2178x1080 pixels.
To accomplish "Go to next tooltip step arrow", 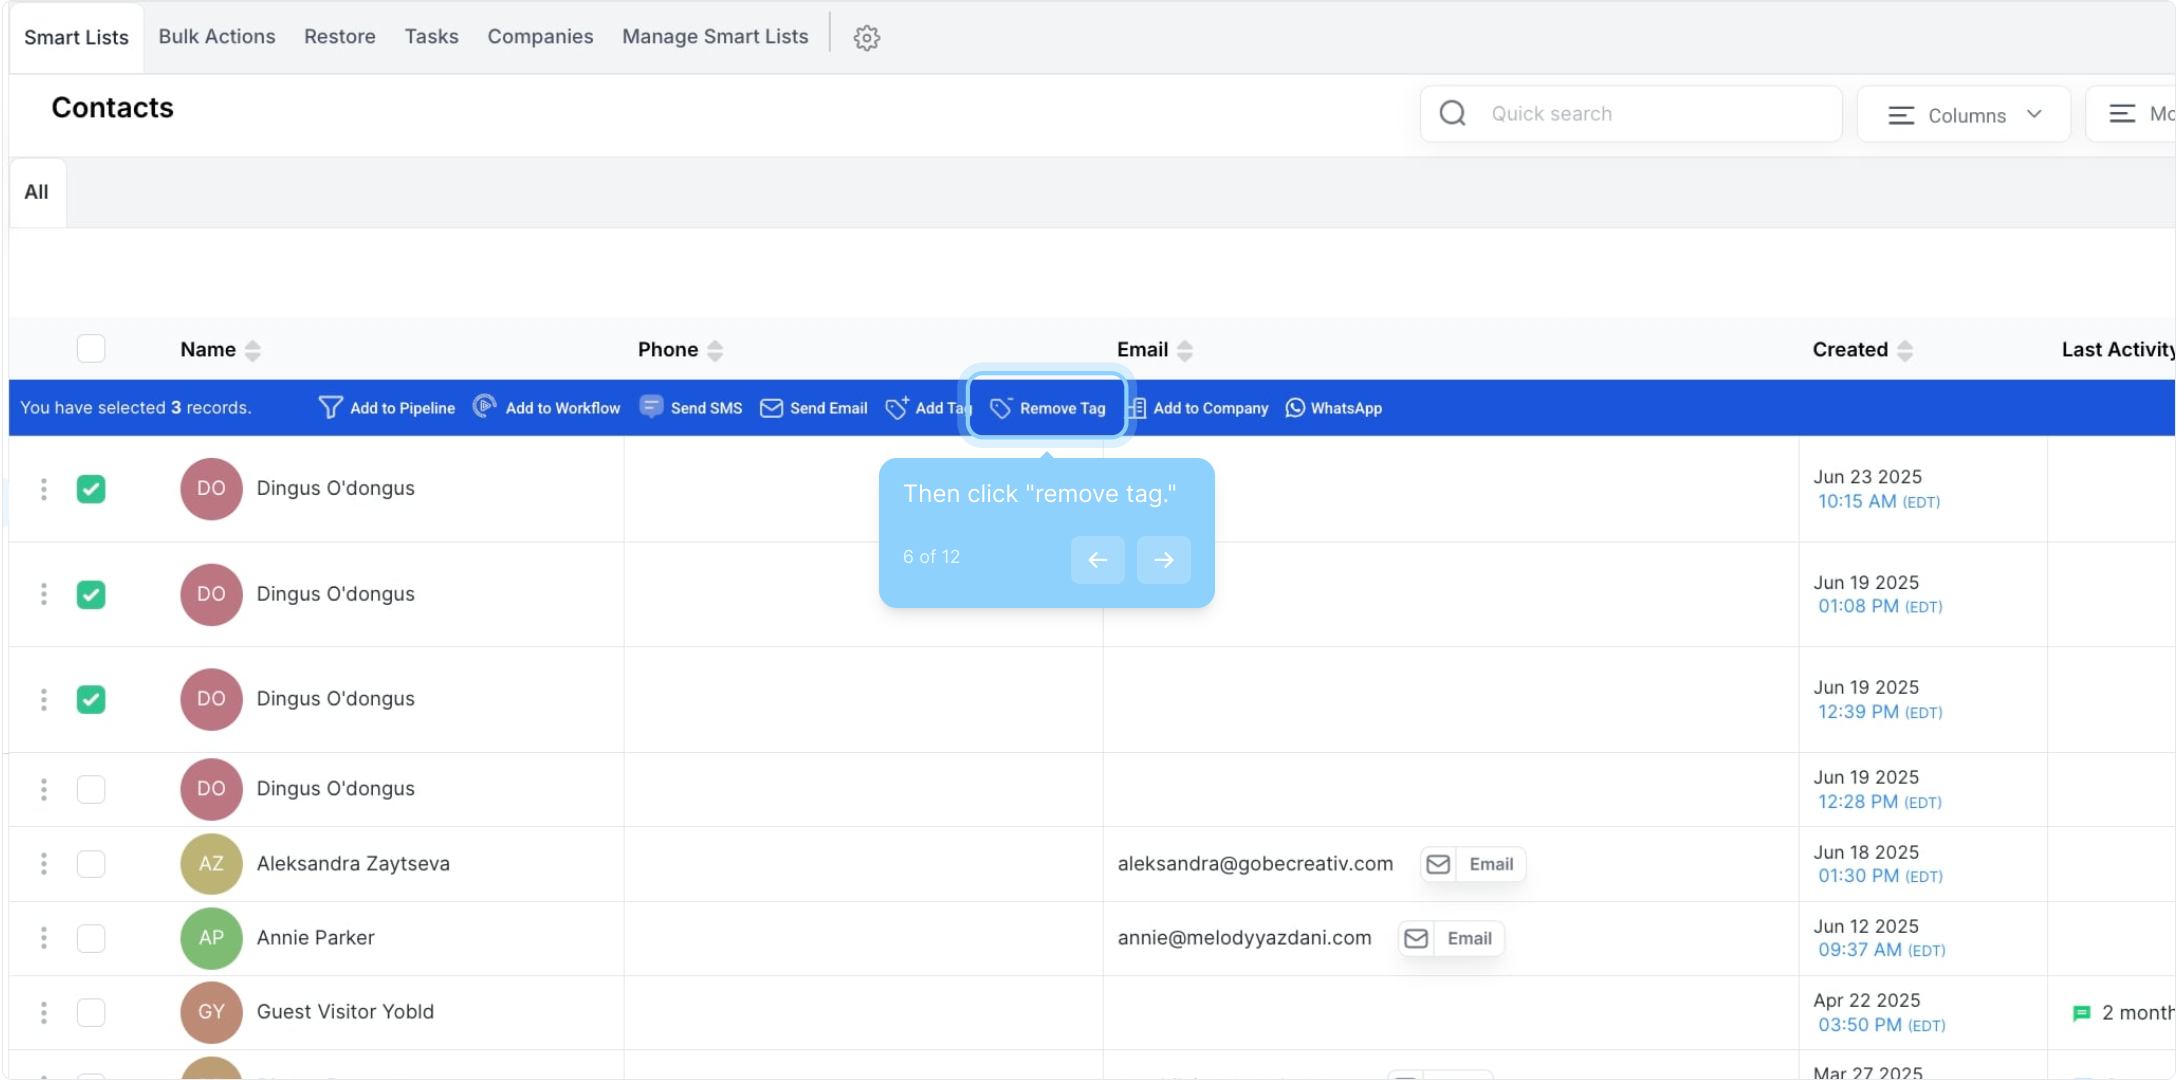I will tap(1163, 559).
